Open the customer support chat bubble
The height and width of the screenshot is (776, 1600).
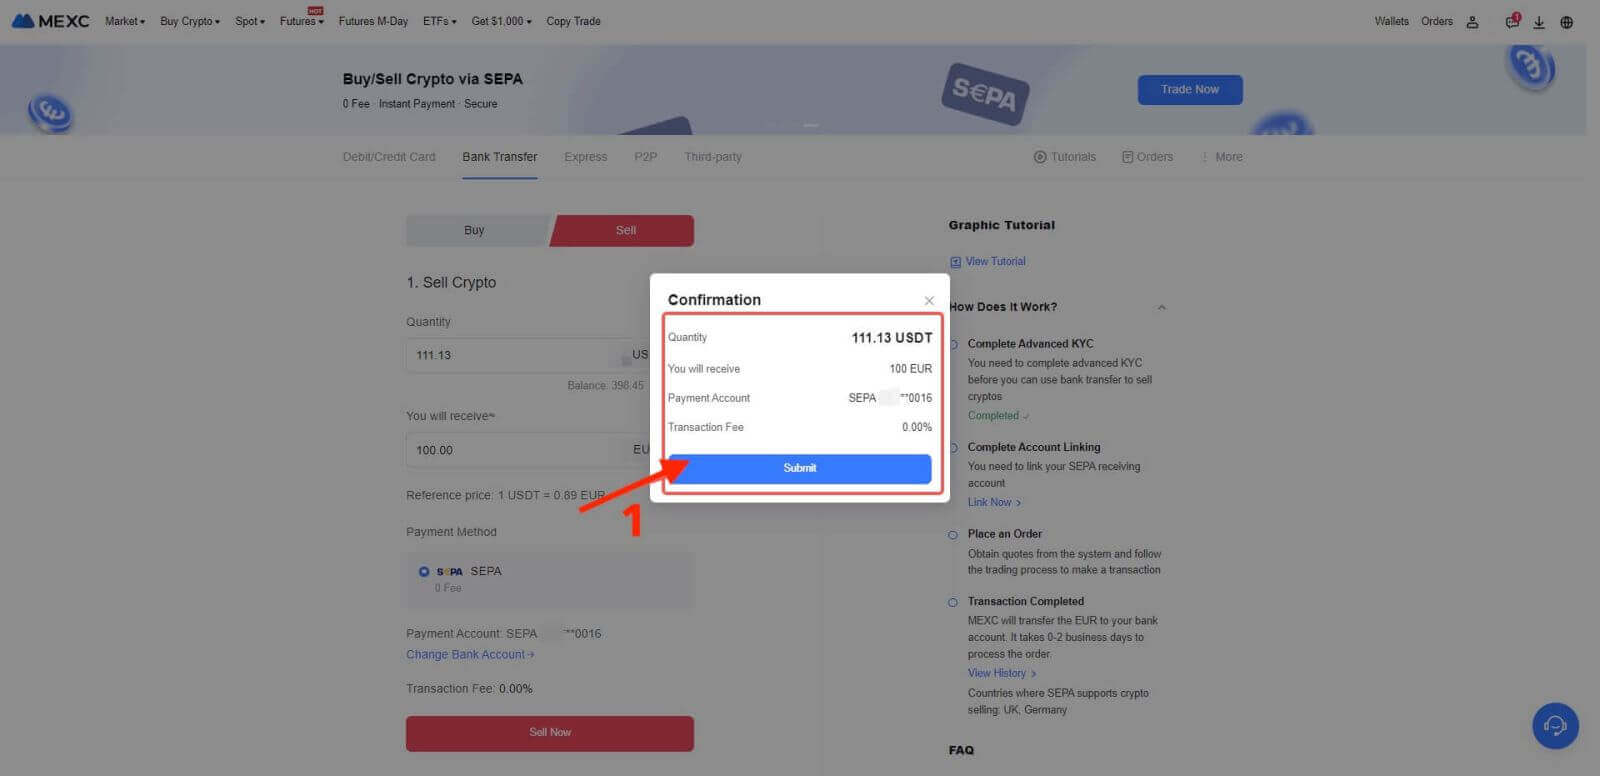click(1555, 725)
